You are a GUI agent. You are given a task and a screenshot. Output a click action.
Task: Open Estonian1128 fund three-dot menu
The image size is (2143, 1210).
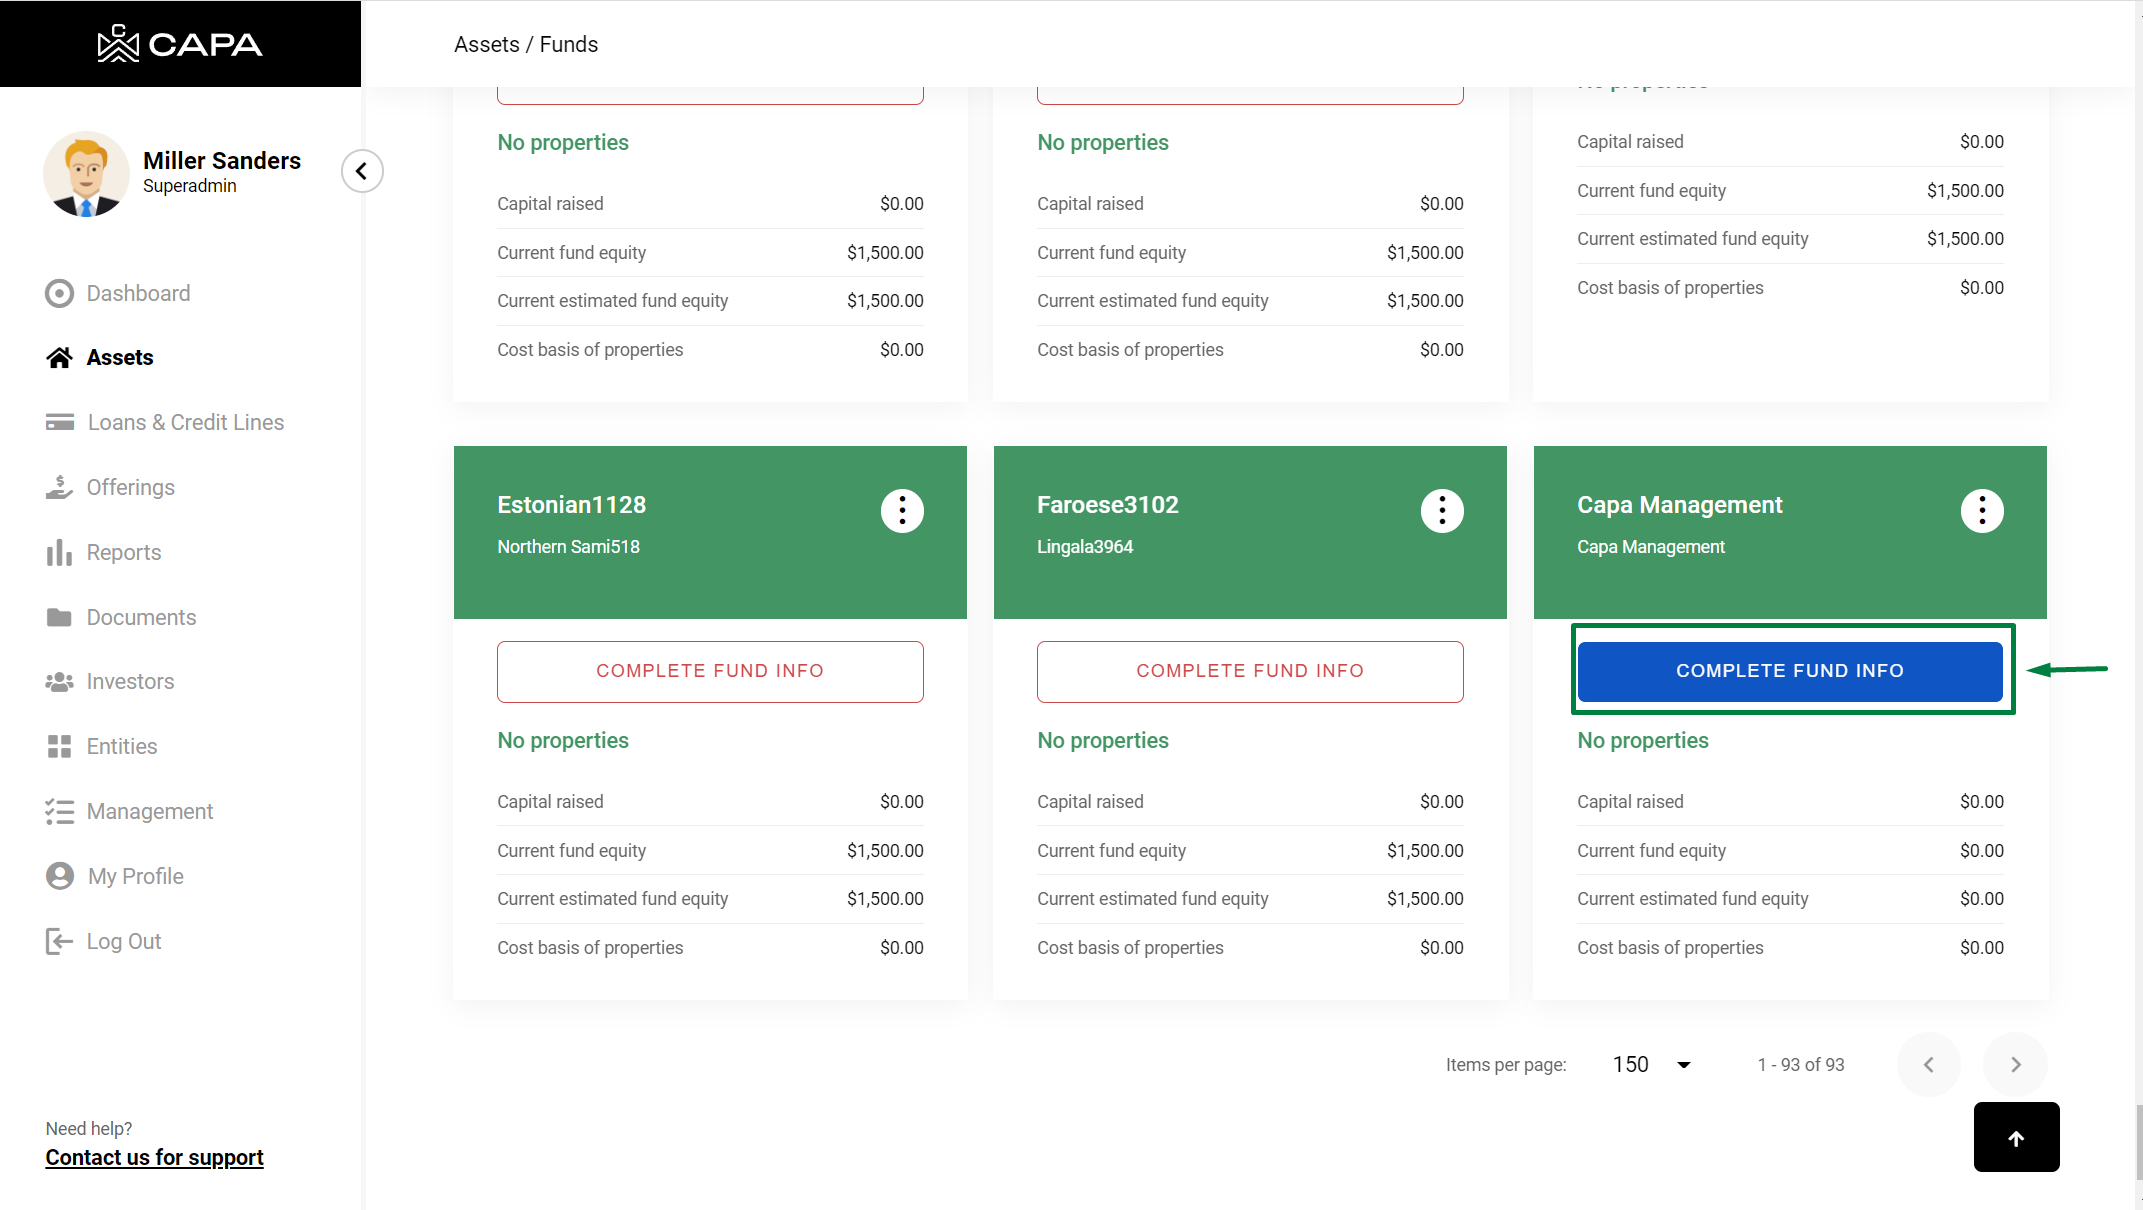(x=902, y=511)
